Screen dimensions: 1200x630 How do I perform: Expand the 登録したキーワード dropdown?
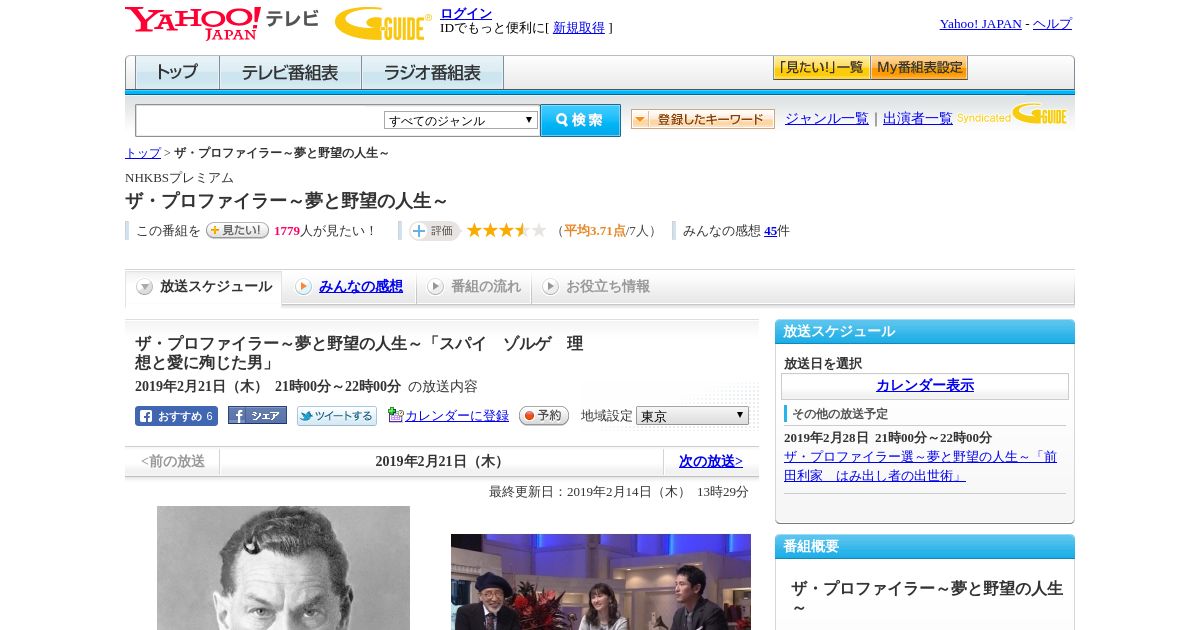(703, 119)
